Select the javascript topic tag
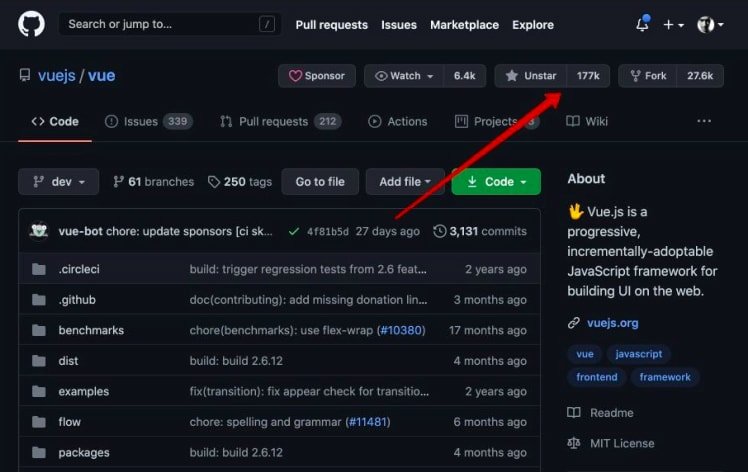748x472 pixels. [637, 354]
